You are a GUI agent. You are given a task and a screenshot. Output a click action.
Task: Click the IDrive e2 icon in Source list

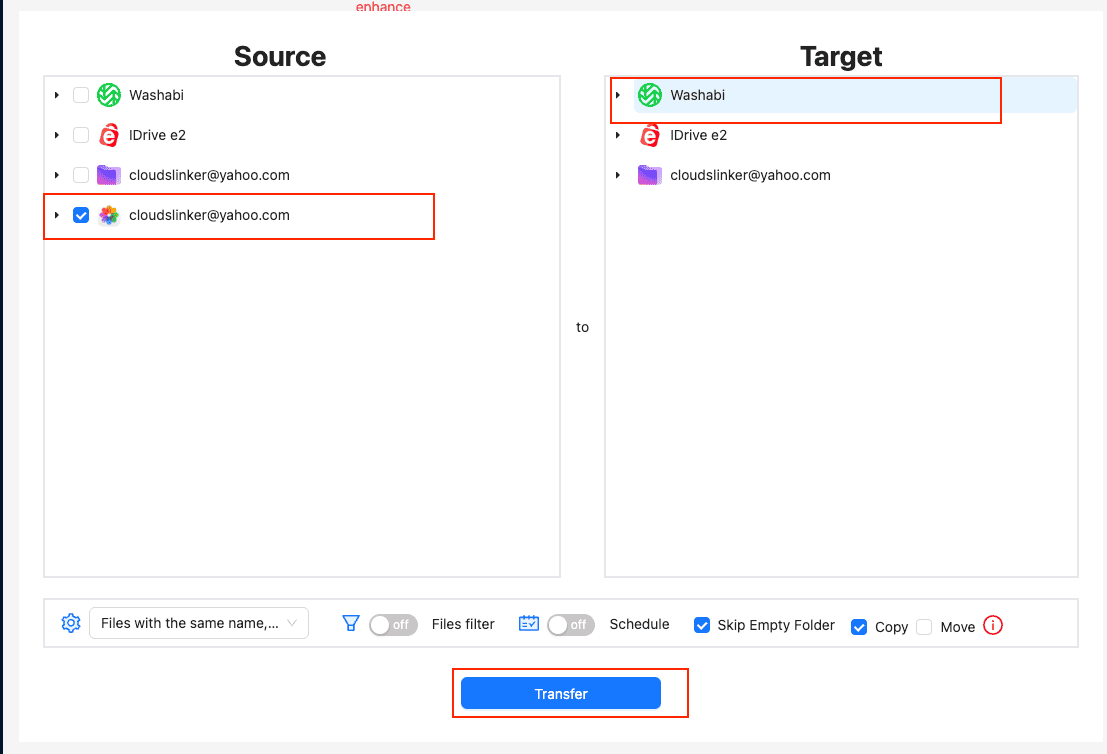(x=109, y=136)
